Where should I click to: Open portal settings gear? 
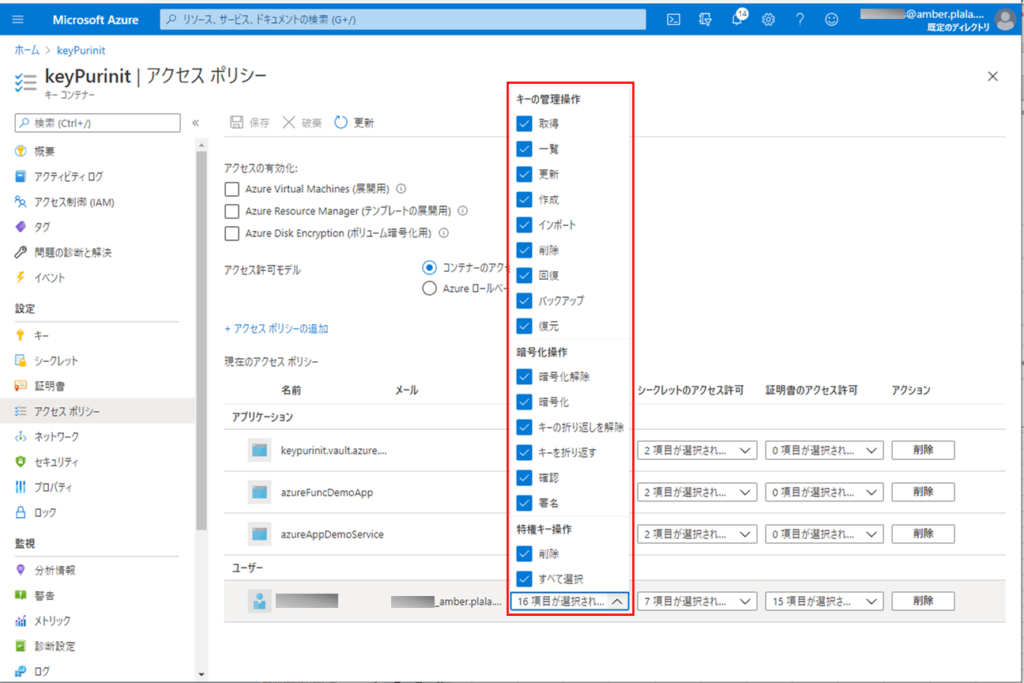pyautogui.click(x=769, y=20)
